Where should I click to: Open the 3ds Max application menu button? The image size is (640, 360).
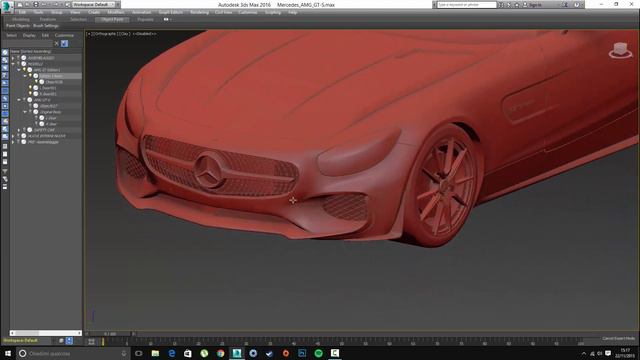coord(7,7)
